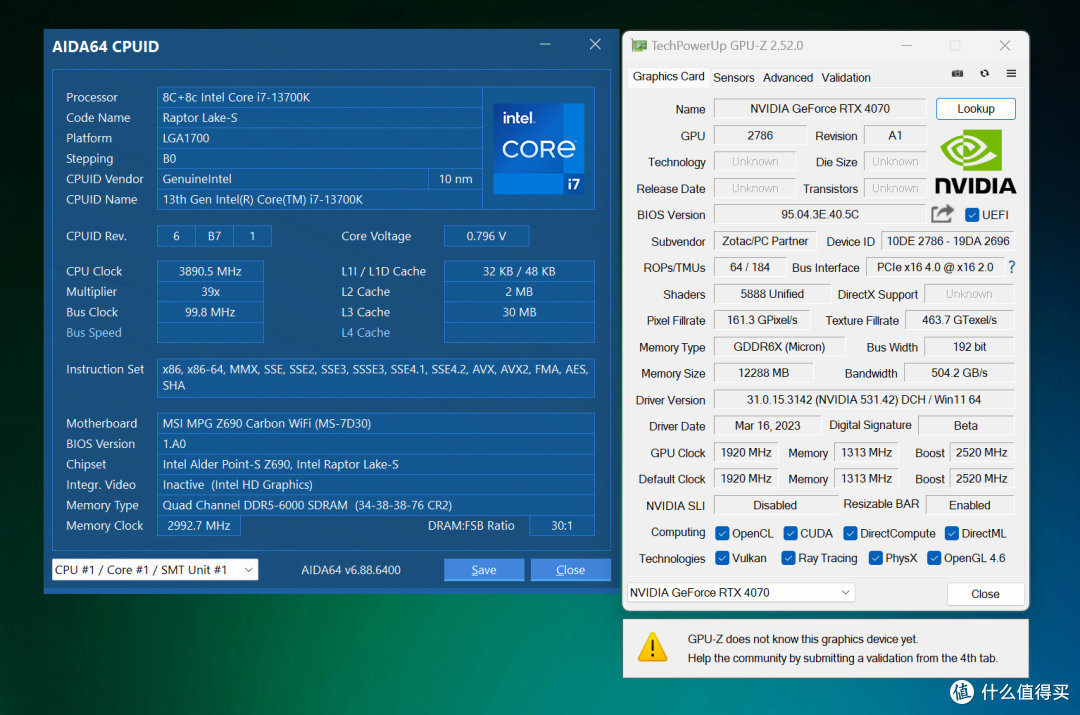Toggle the UEFI checkbox

tap(972, 215)
